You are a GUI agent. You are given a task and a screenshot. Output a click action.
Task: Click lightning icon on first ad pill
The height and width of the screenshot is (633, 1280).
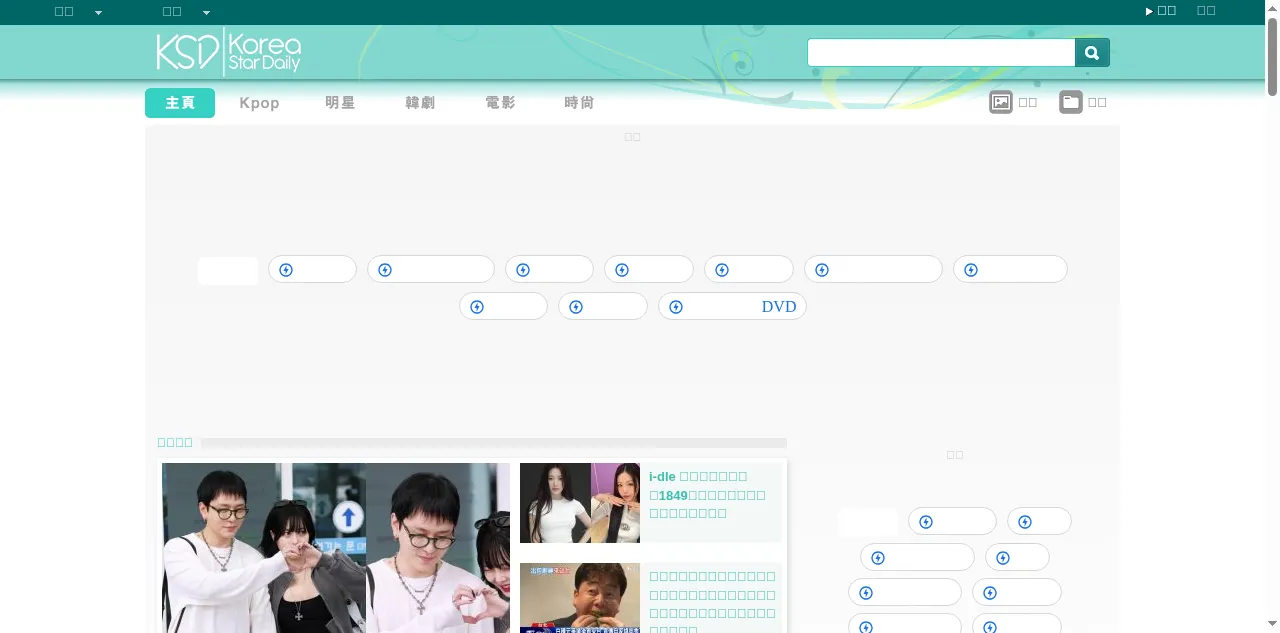pyautogui.click(x=286, y=270)
